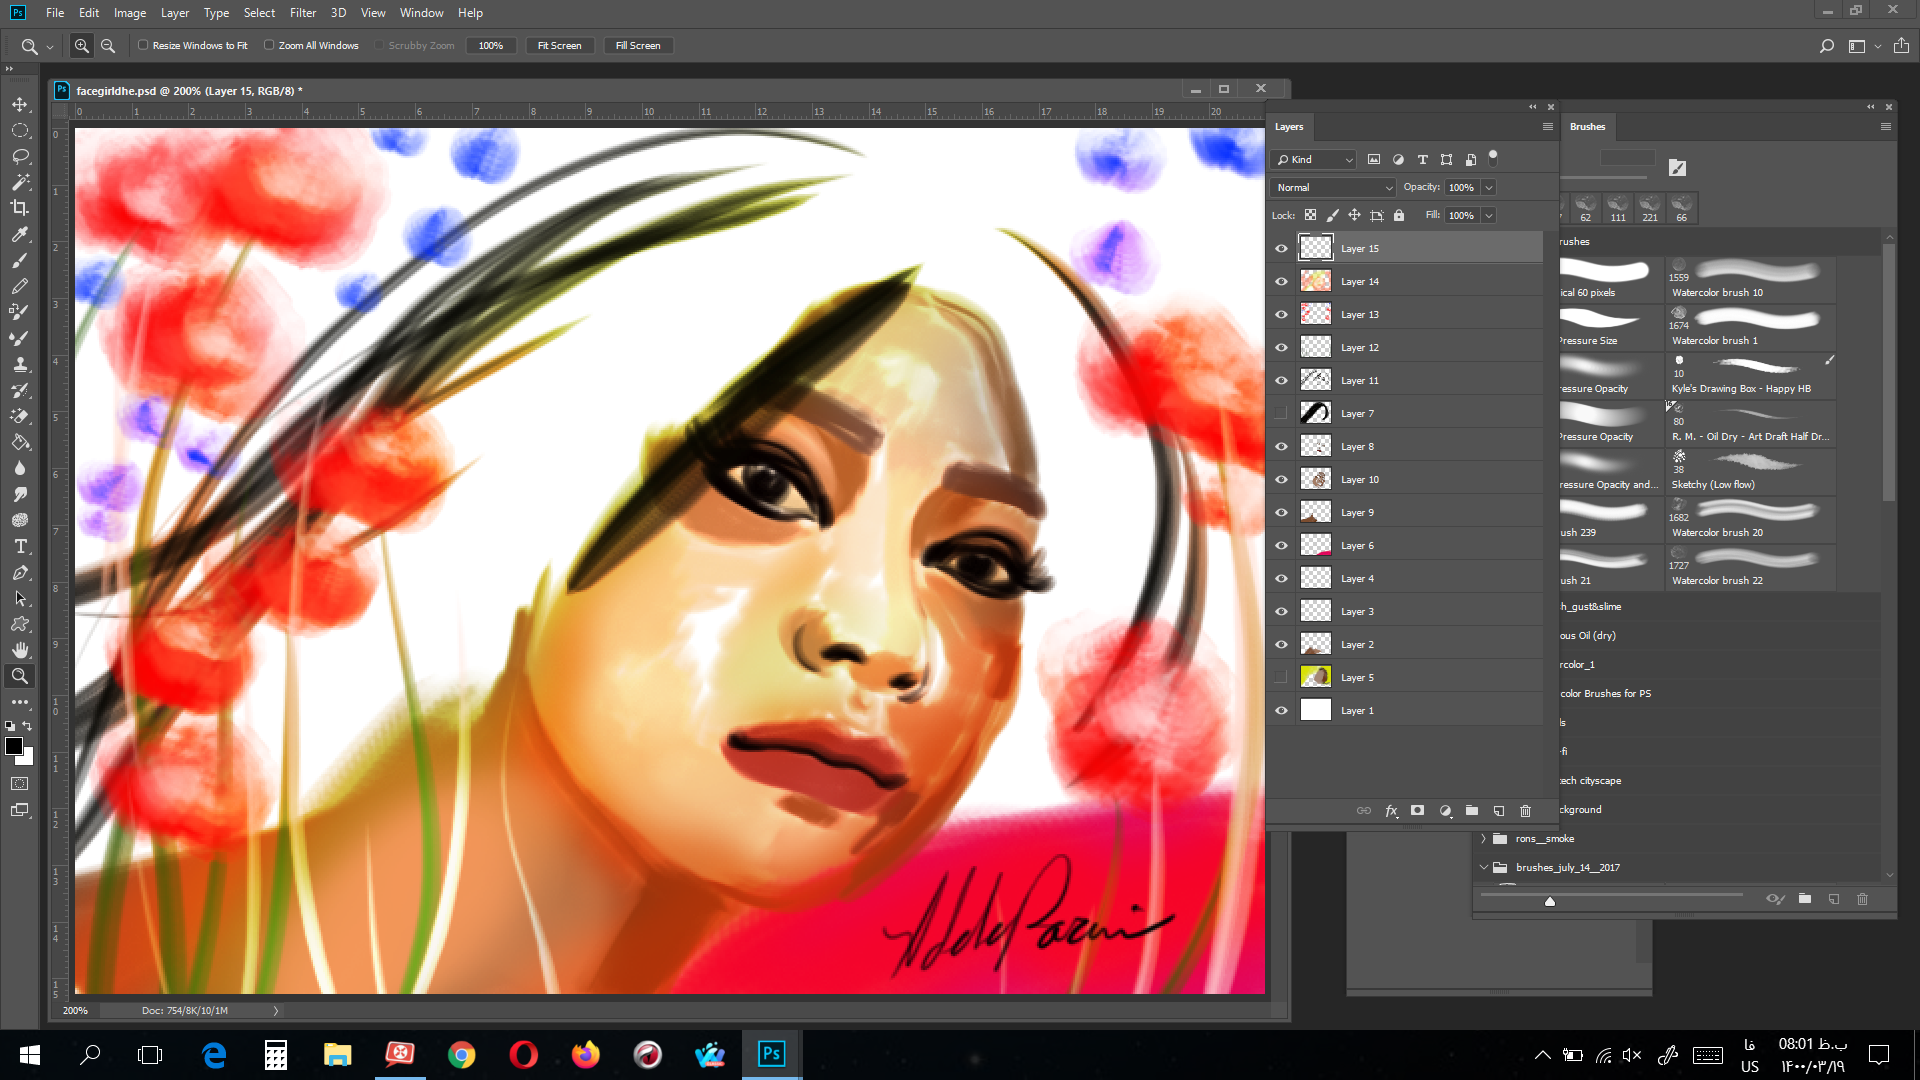Hide Layer 10 visibility eye

[x=1281, y=480]
